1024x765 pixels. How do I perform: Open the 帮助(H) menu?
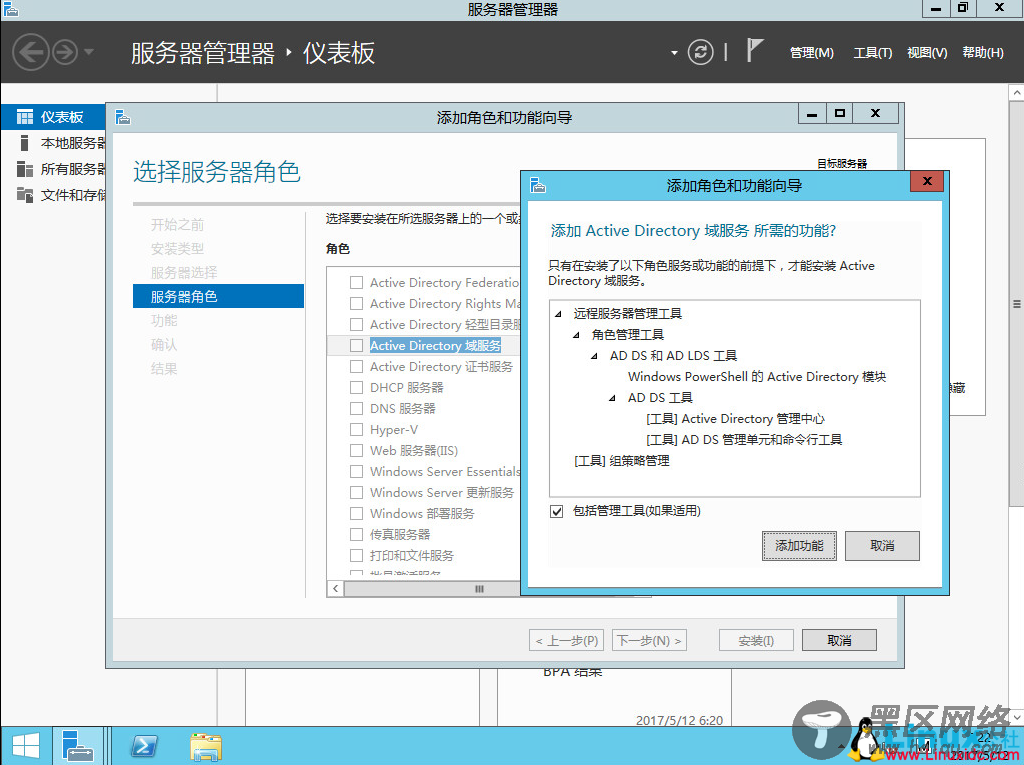pos(983,53)
